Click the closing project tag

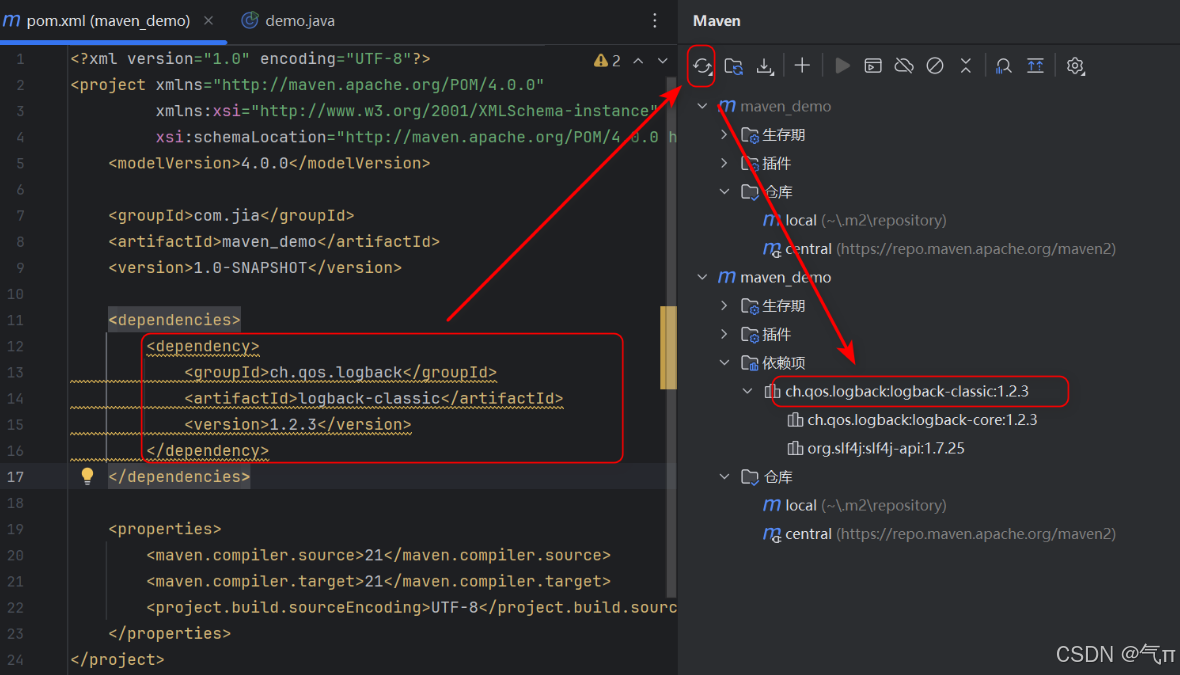[x=117, y=660]
